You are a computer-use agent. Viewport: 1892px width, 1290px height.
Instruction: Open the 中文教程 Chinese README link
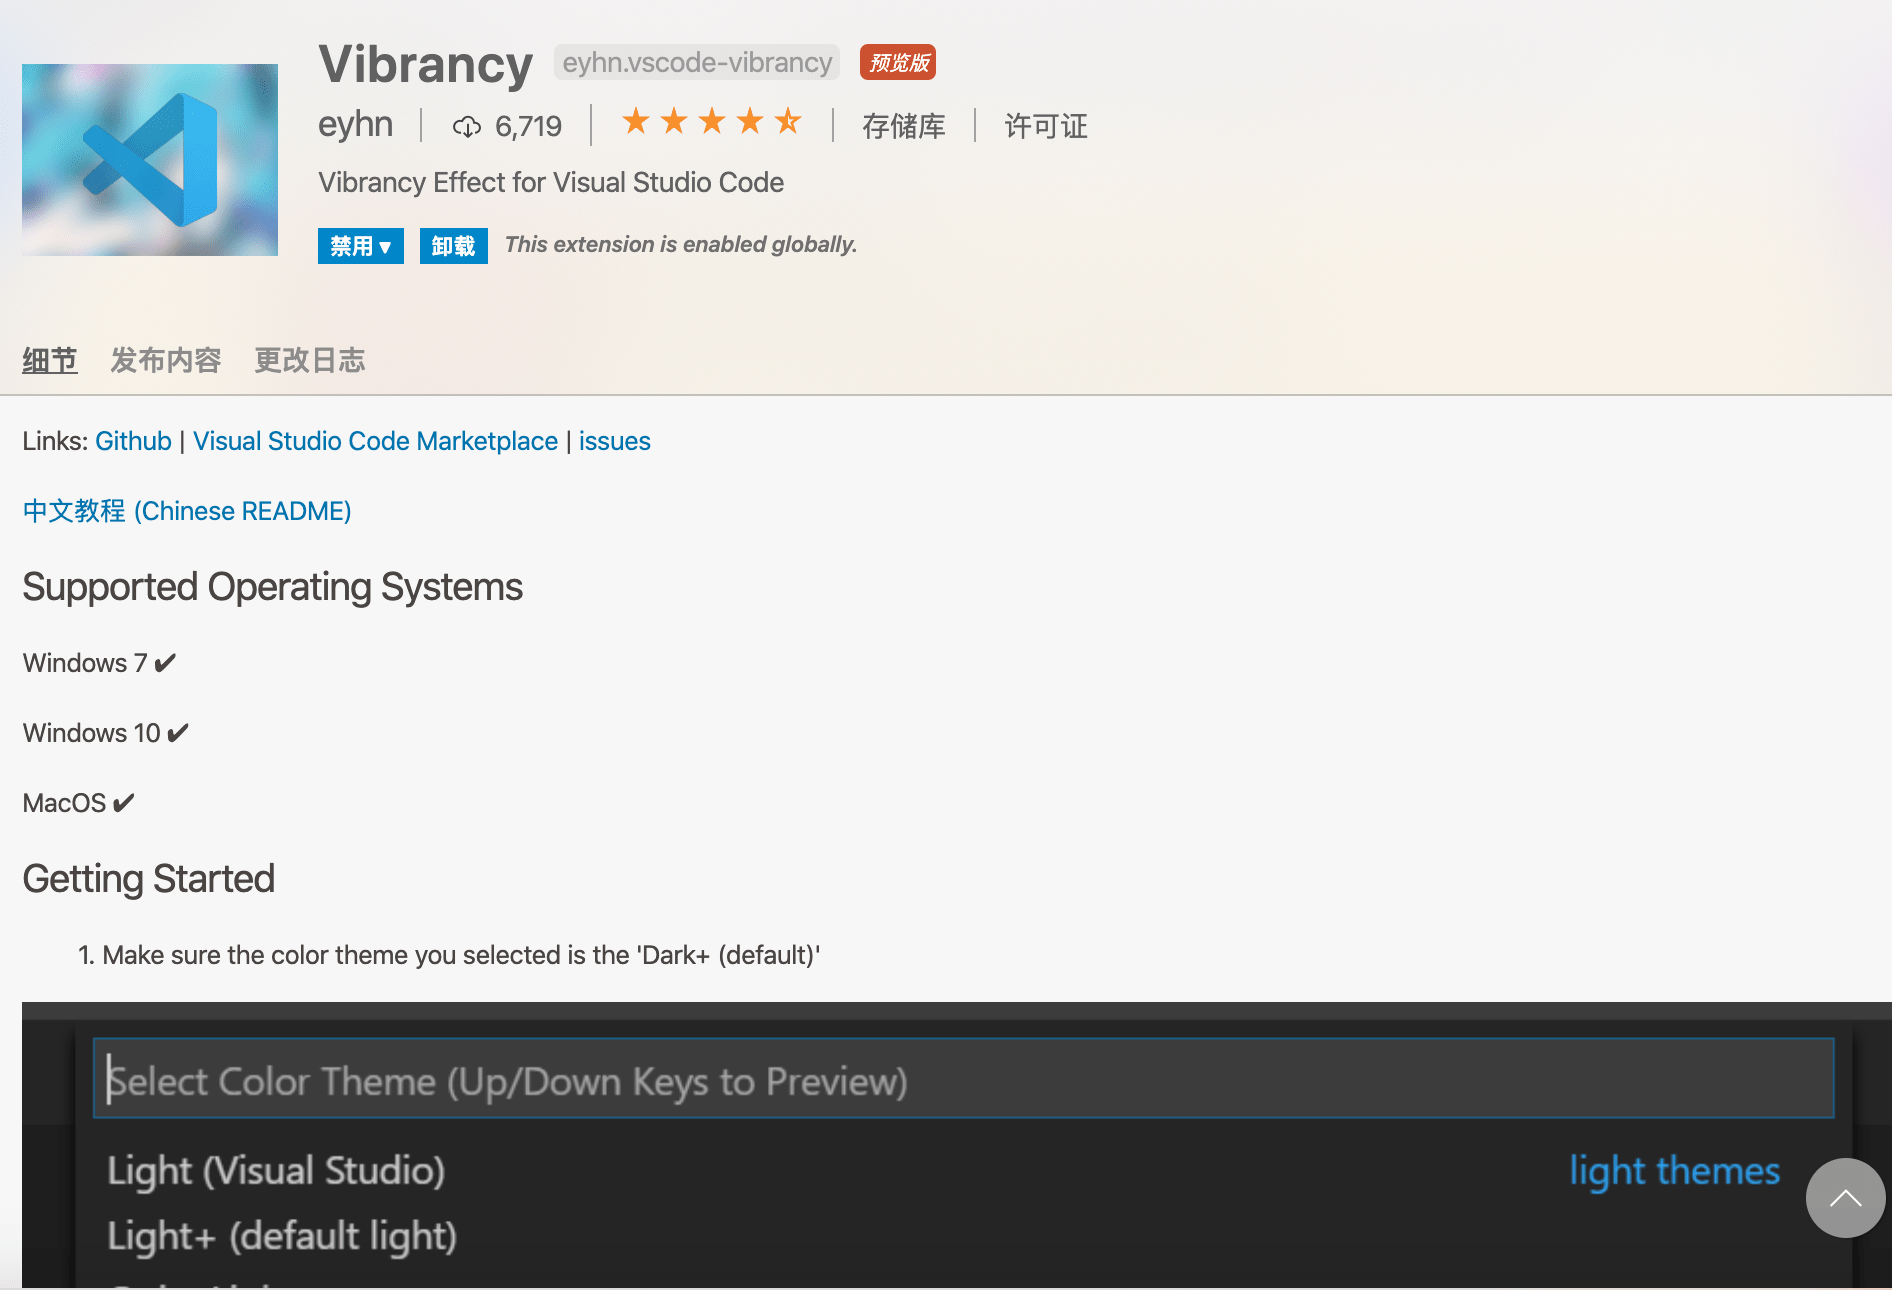click(x=187, y=511)
